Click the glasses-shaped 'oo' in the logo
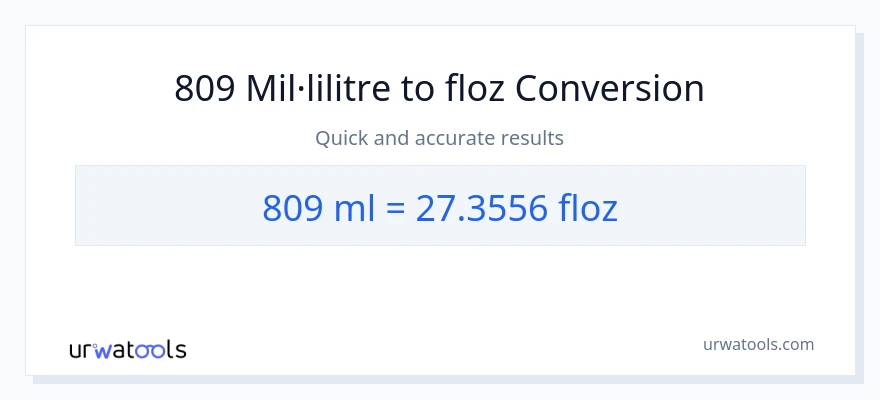 [x=152, y=350]
